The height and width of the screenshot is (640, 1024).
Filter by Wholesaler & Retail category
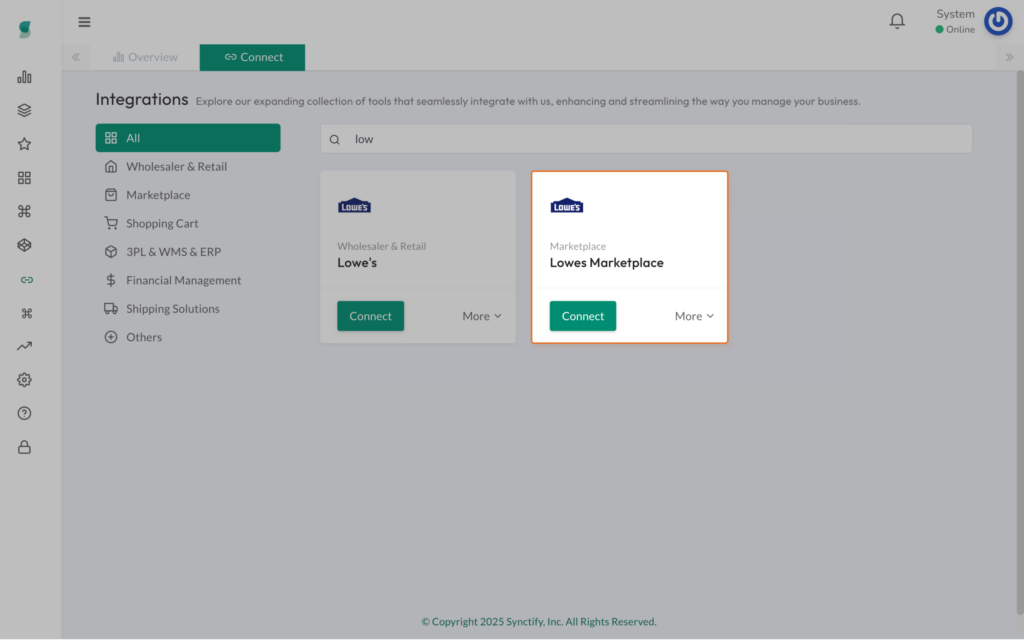pos(188,167)
